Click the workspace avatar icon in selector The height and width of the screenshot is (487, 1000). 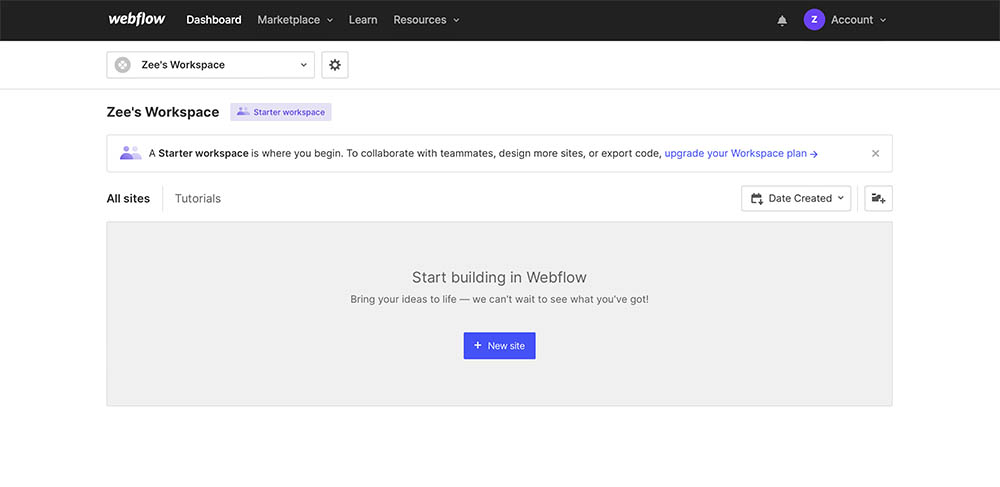(122, 65)
